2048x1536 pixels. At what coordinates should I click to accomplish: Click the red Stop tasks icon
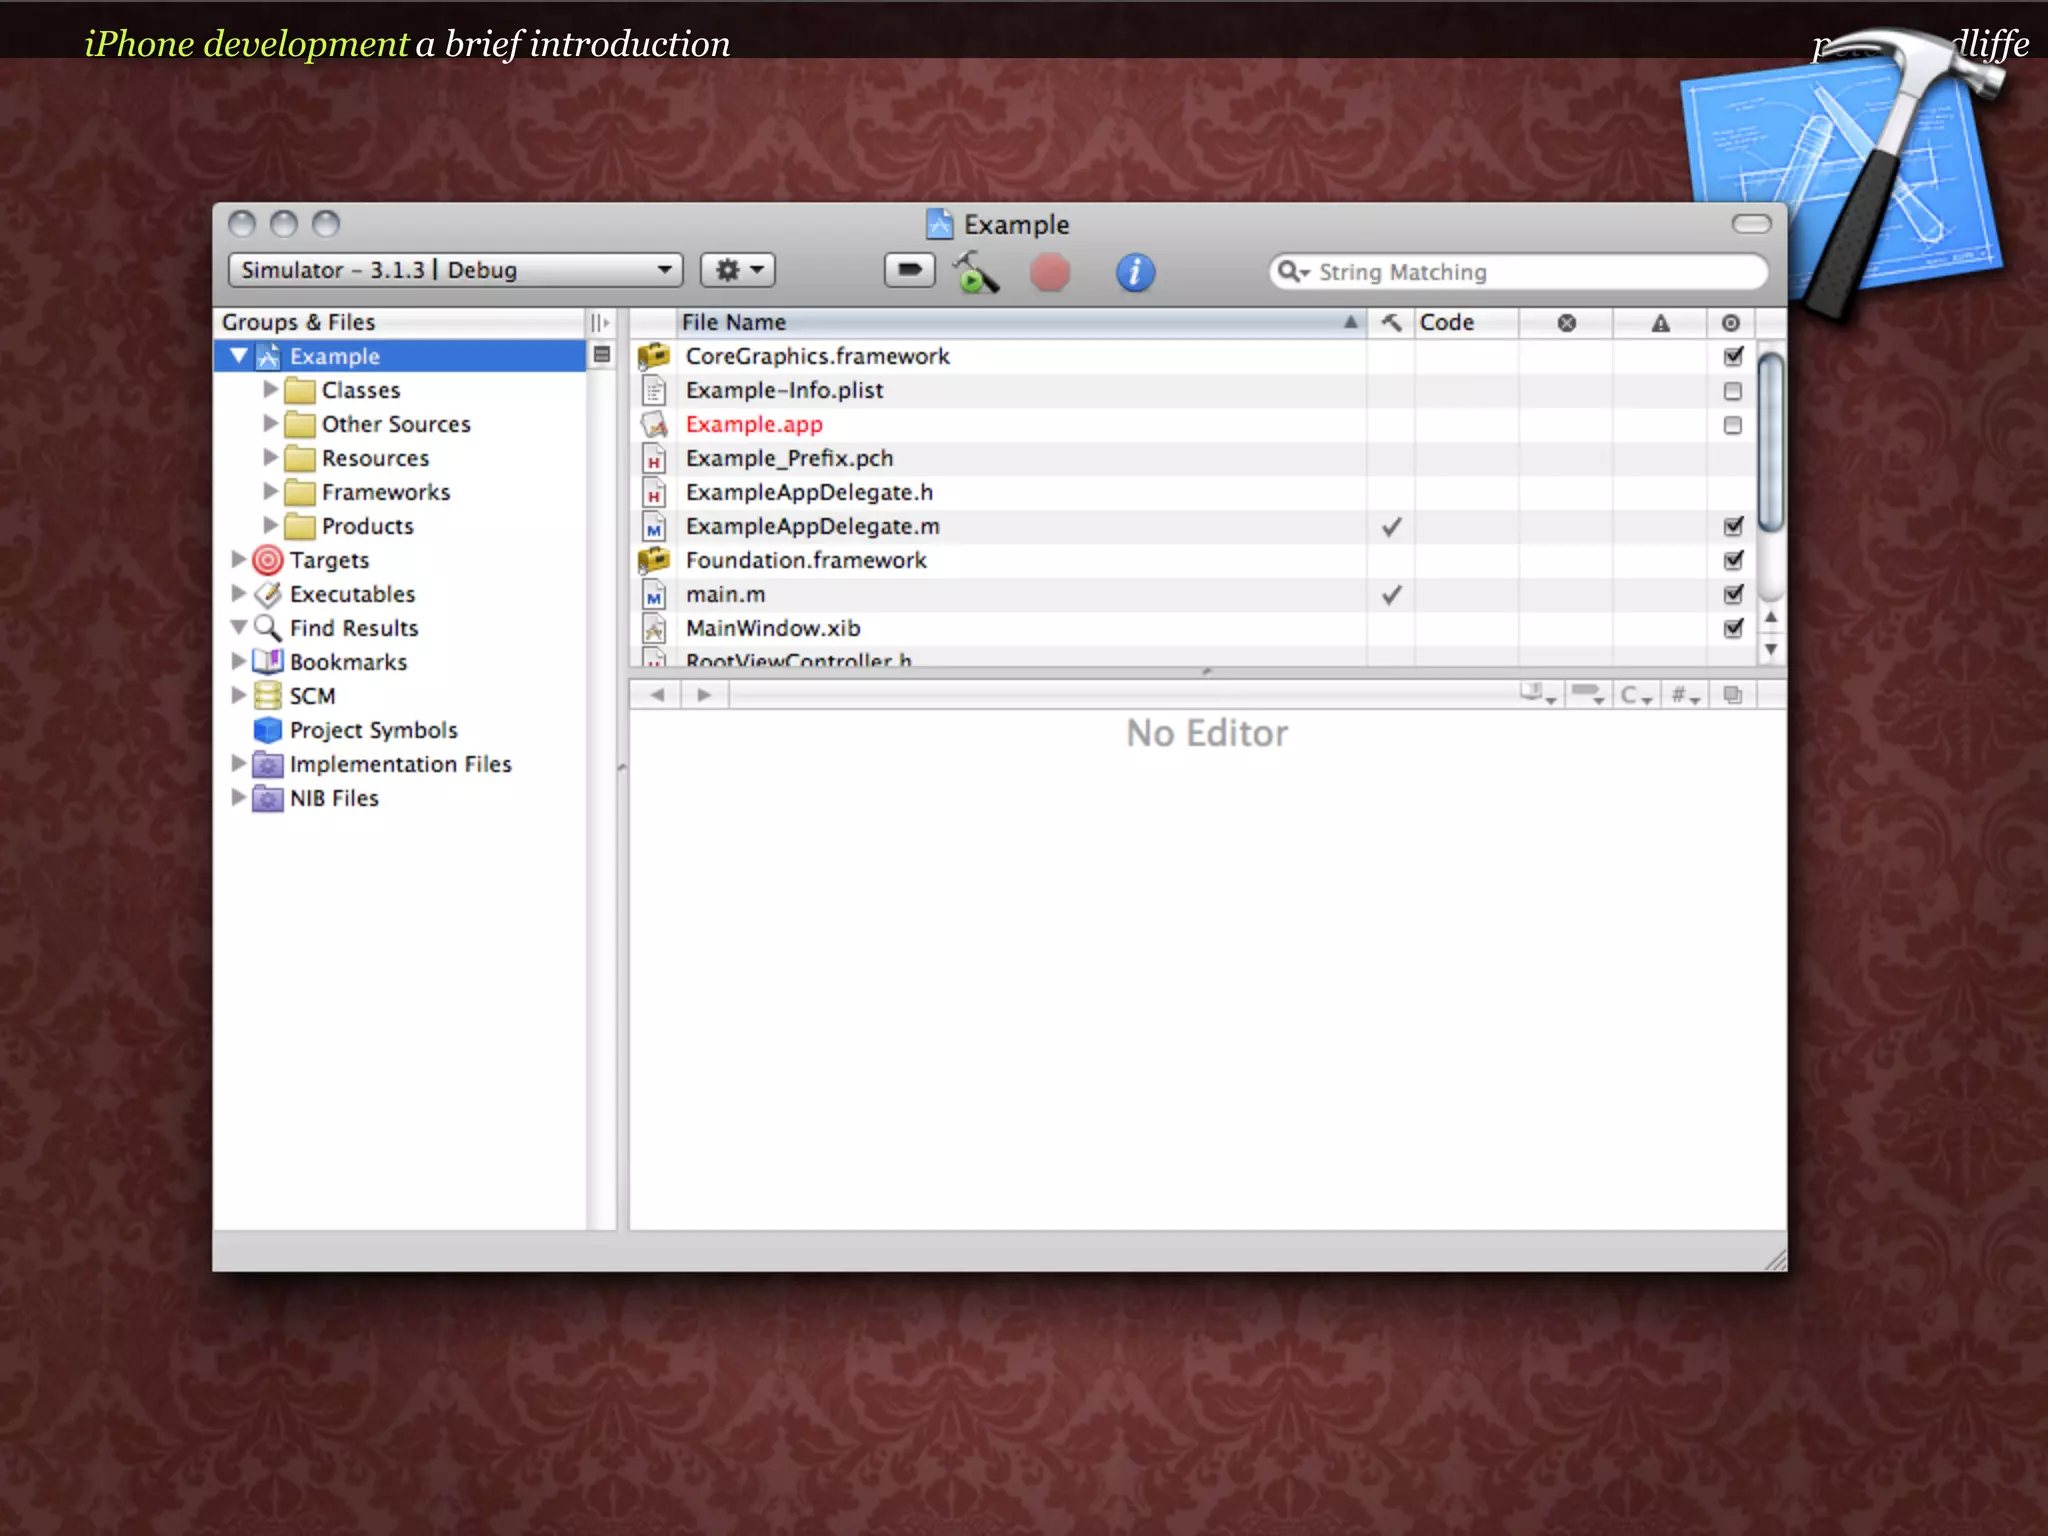click(x=1049, y=272)
